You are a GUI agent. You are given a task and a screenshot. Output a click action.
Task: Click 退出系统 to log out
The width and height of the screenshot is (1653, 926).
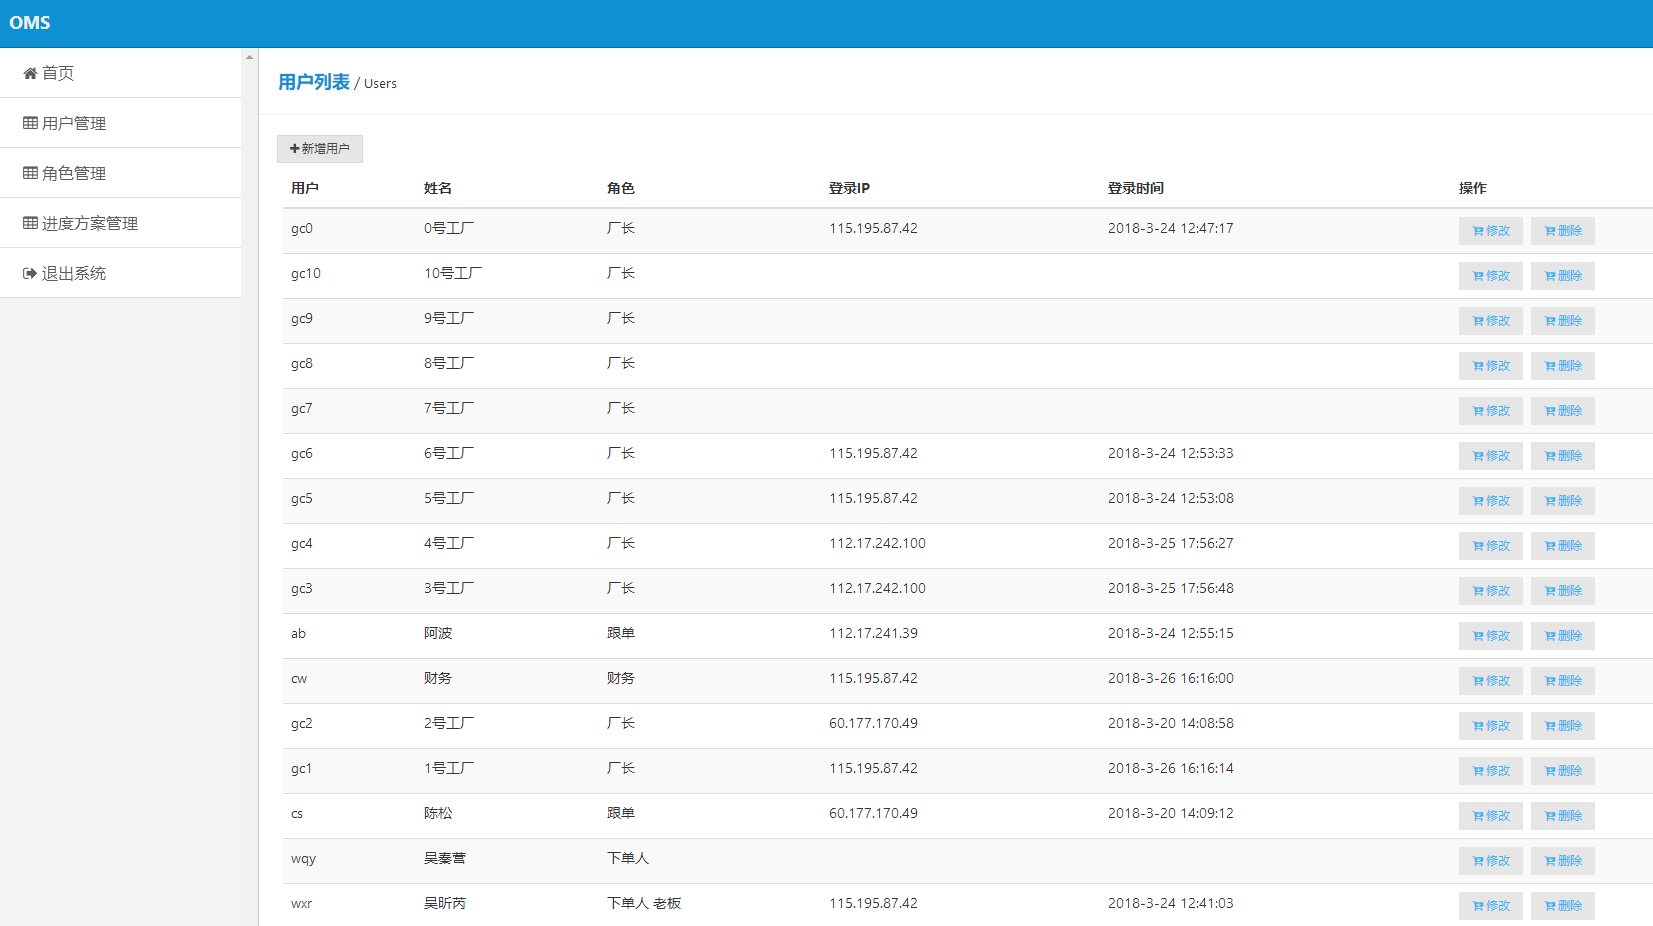(x=120, y=273)
